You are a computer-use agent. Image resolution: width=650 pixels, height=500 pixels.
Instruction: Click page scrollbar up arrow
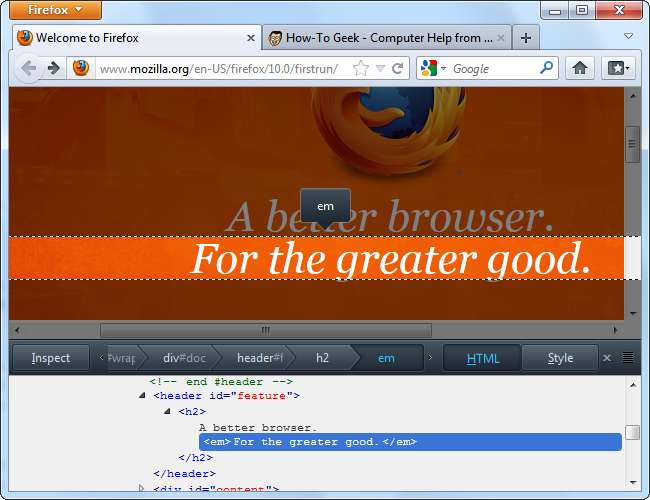coord(633,96)
